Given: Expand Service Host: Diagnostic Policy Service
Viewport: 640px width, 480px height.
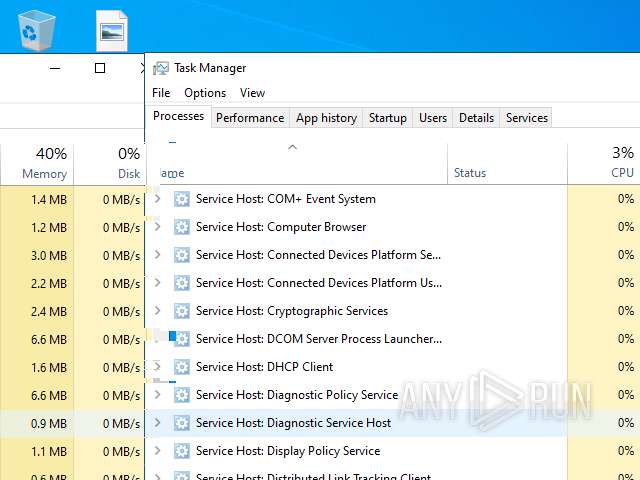Looking at the screenshot, I should (x=158, y=394).
